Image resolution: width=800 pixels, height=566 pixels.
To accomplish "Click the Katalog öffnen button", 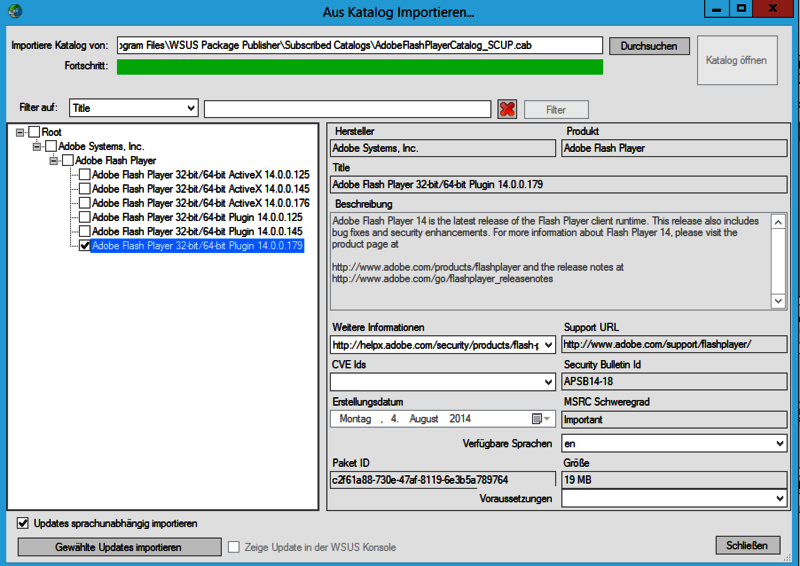I will 737,60.
